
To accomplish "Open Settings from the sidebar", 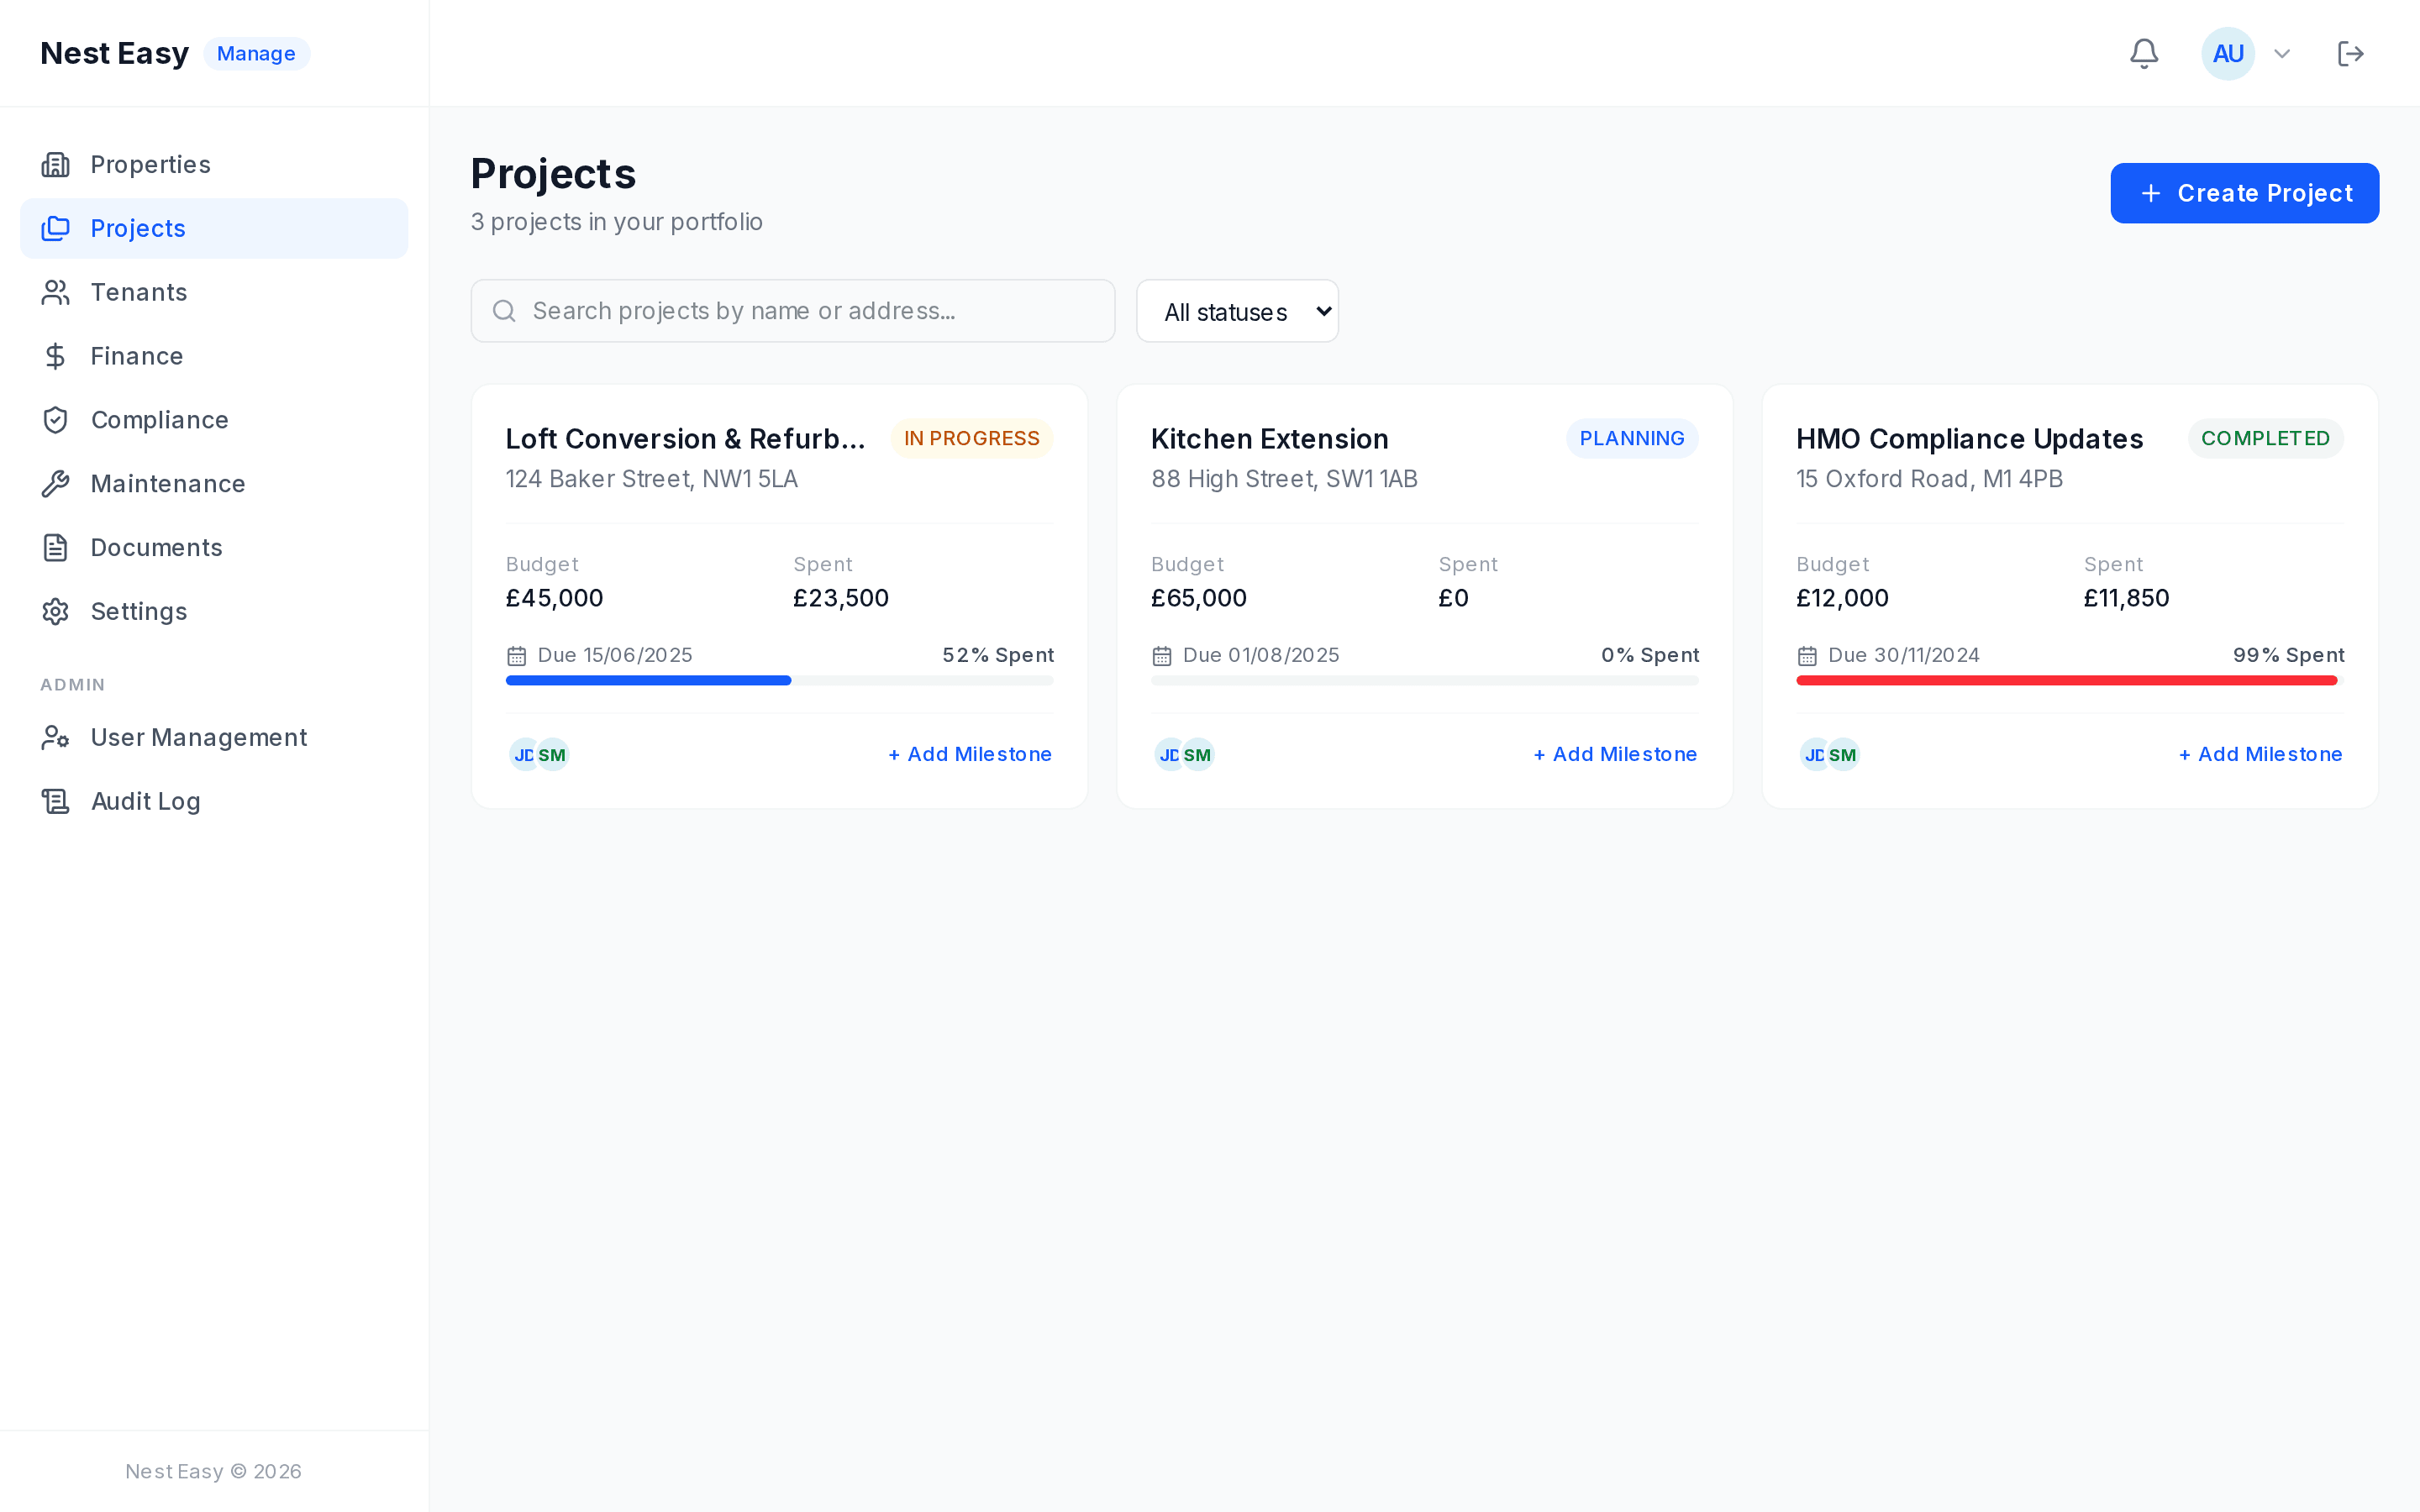I will click(139, 611).
